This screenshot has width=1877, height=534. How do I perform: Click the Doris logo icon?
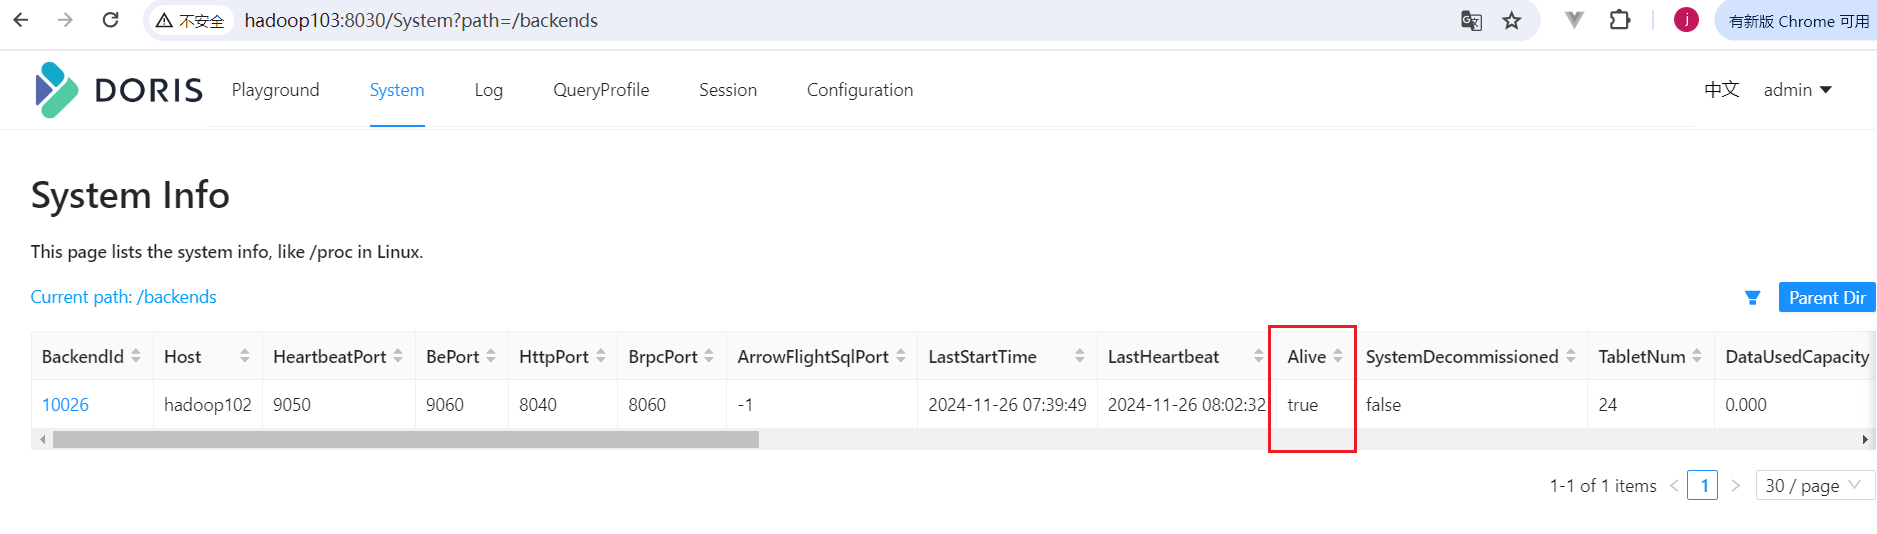56,90
